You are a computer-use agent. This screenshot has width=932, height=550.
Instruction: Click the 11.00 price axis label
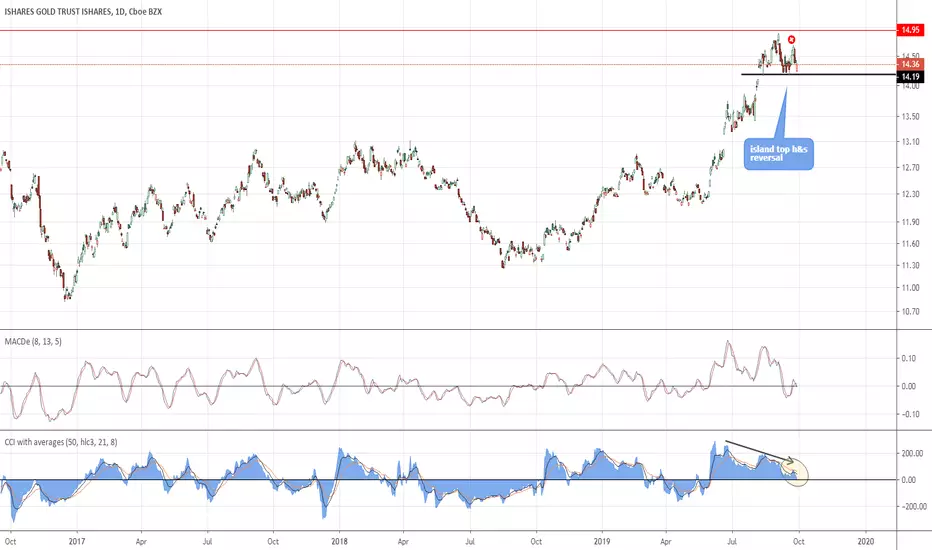(910, 288)
